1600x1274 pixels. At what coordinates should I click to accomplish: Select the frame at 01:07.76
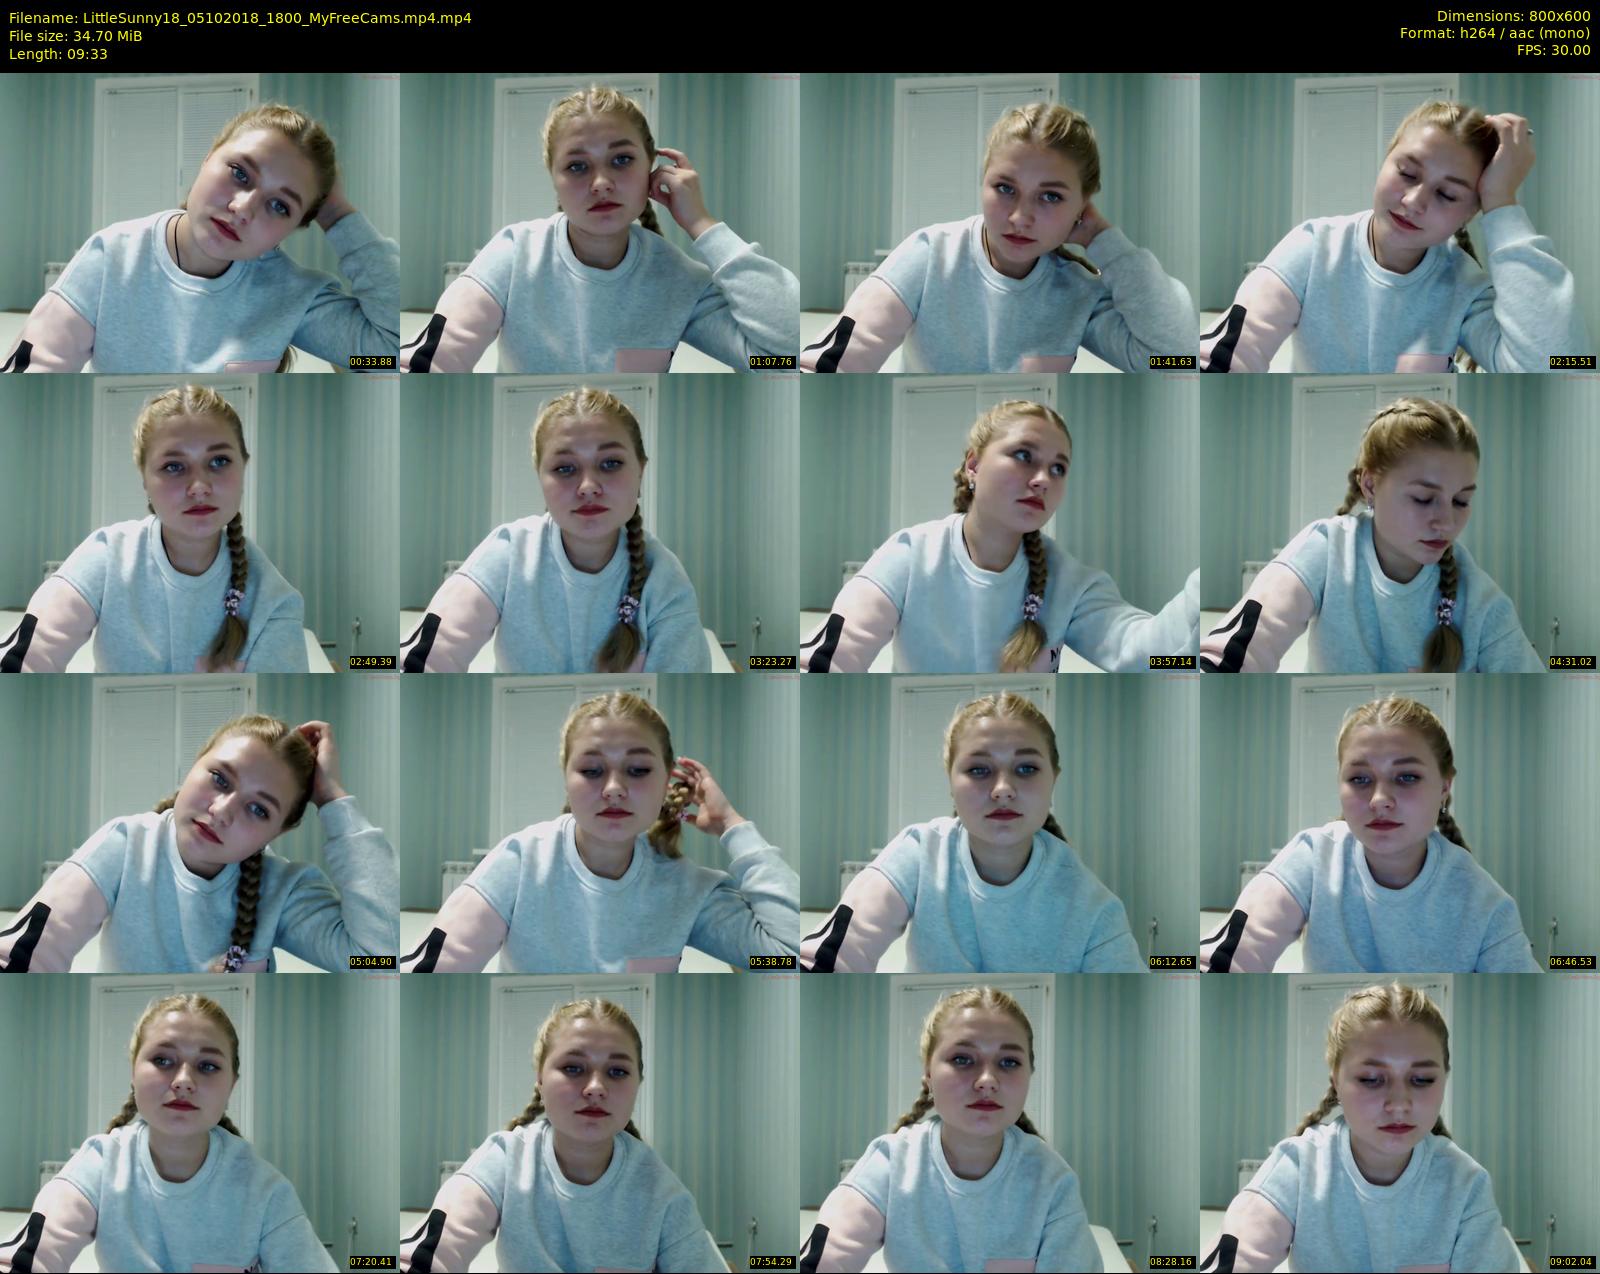click(600, 222)
